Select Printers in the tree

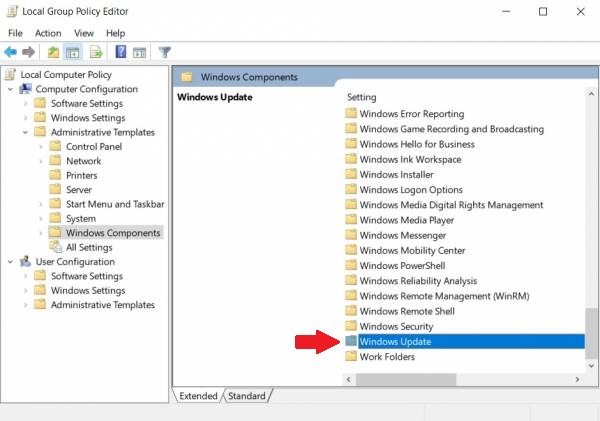82,175
